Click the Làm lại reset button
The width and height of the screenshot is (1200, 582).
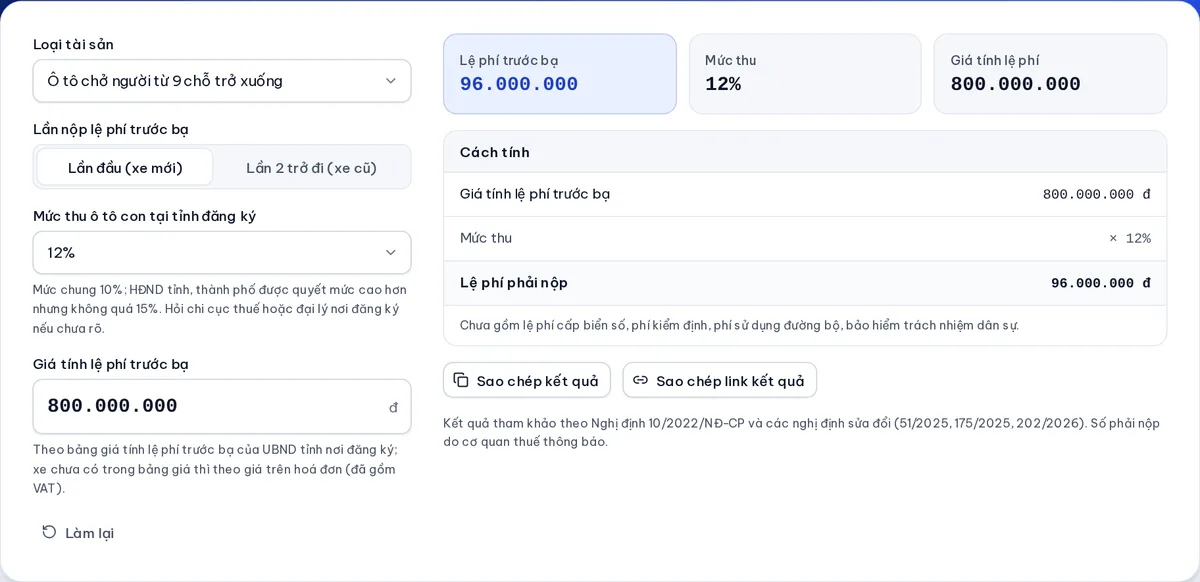point(78,533)
